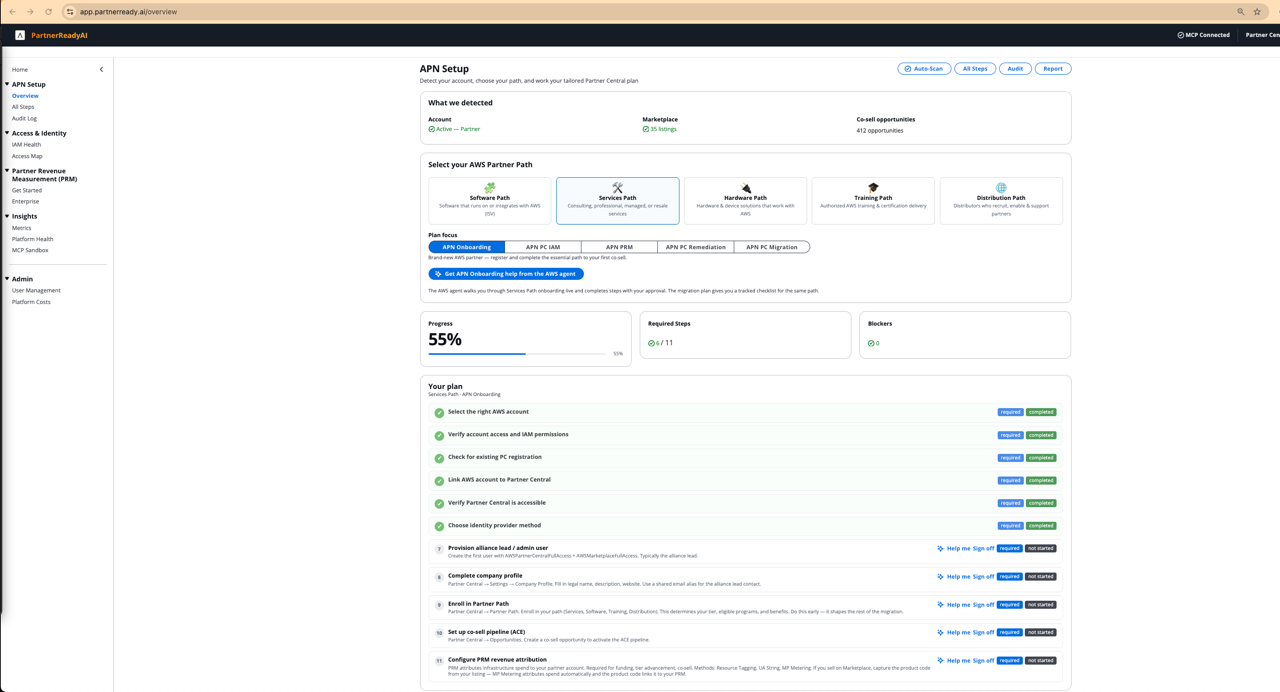
Task: Click the MCP Connected status indicator
Action: (1203, 35)
